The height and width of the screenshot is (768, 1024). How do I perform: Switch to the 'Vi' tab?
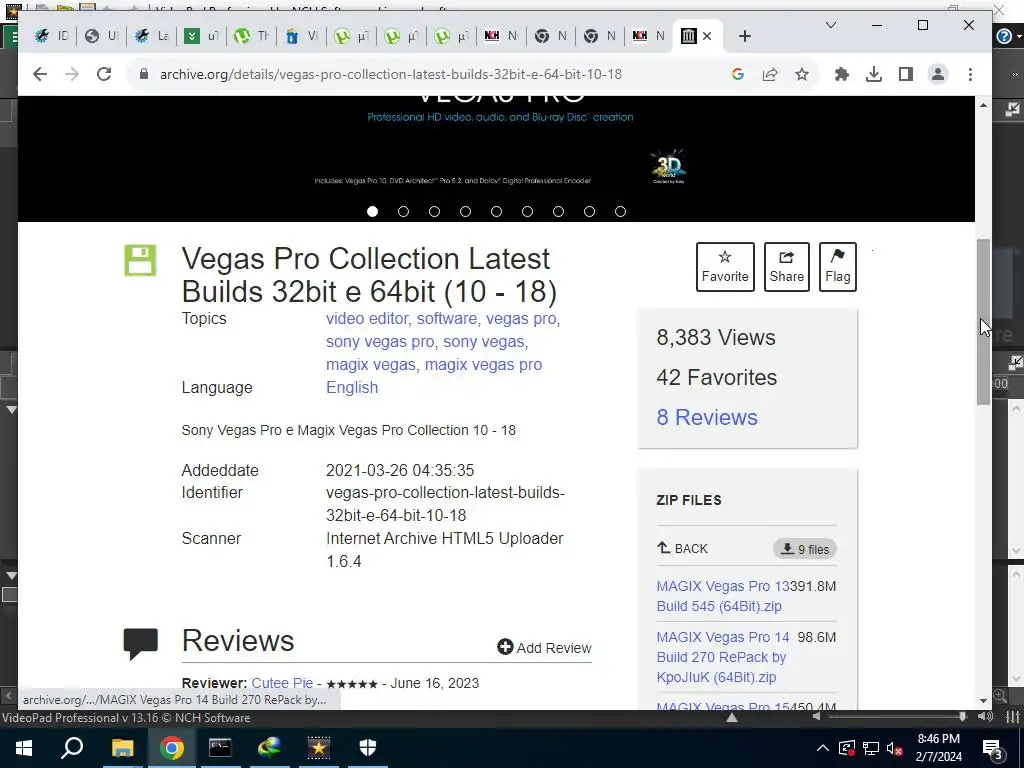[301, 36]
